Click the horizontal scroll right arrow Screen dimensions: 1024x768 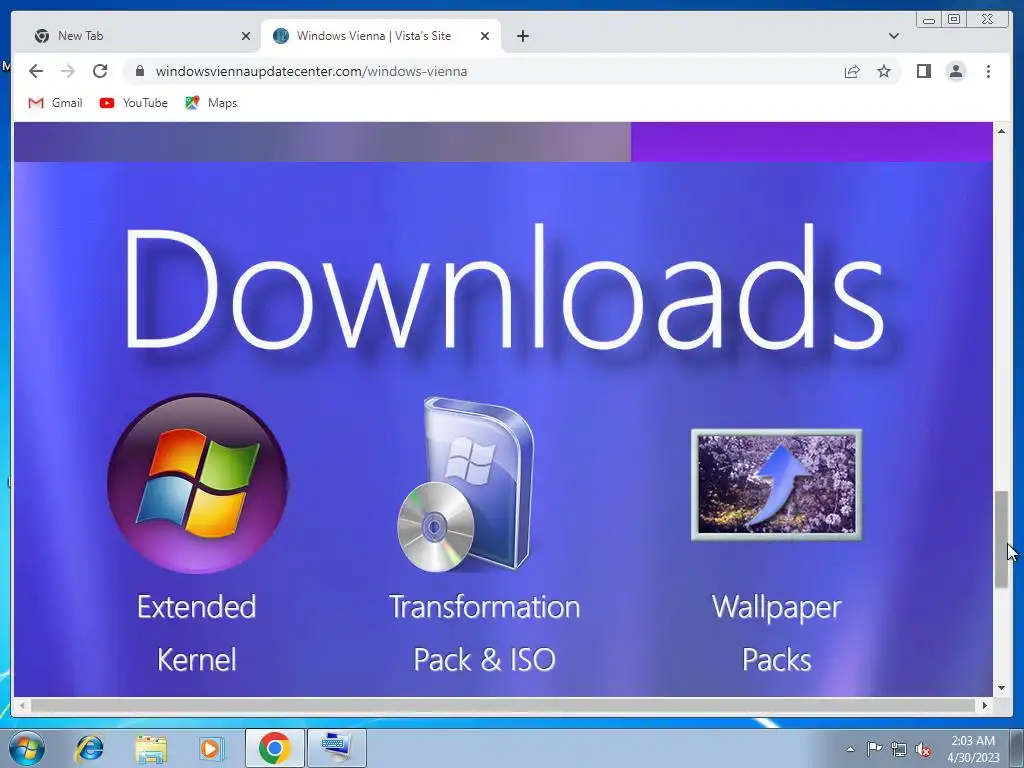(x=985, y=705)
